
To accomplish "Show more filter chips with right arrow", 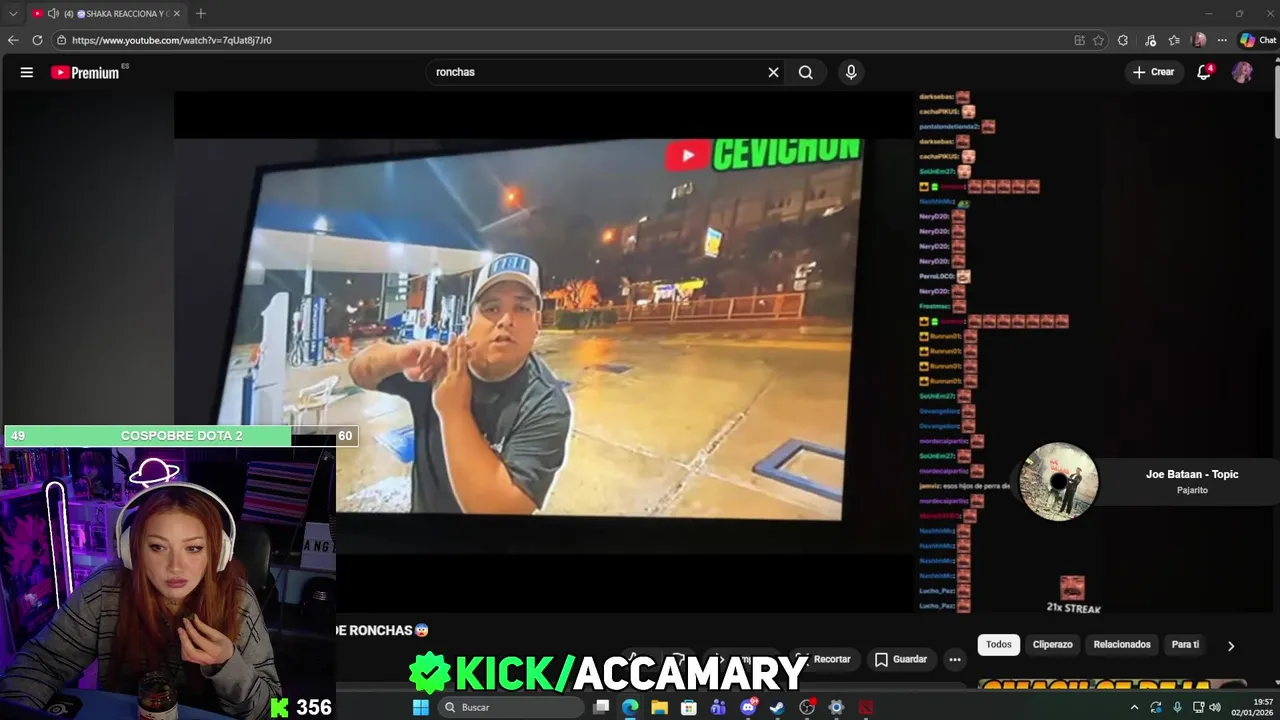I will click(x=1231, y=645).
